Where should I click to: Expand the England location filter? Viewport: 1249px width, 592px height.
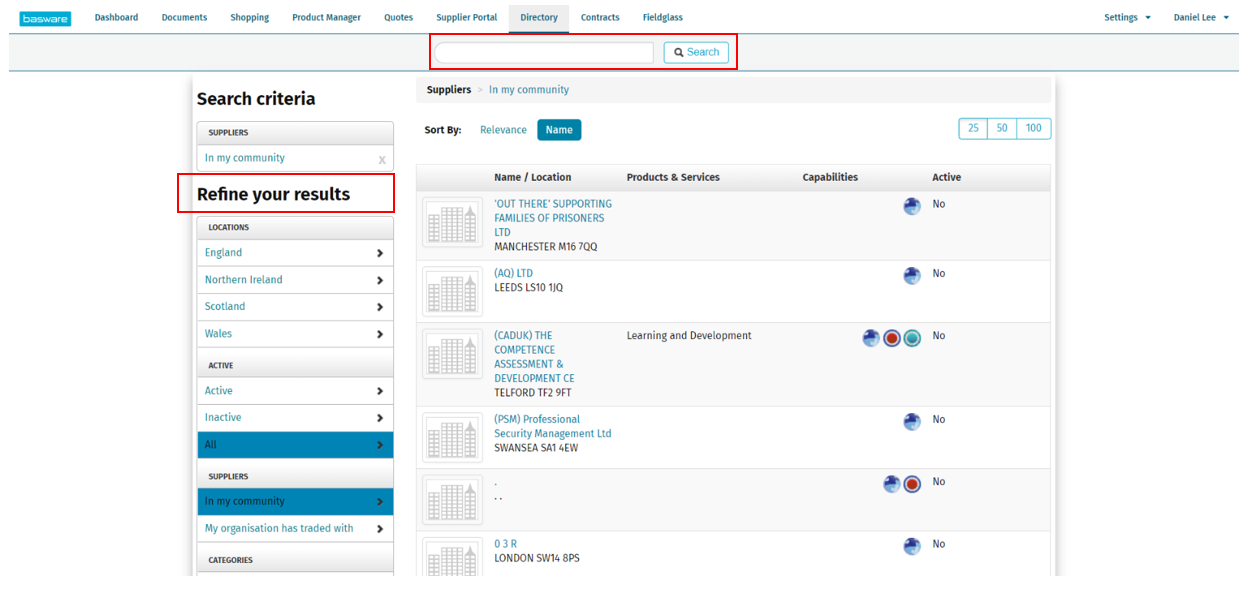coord(295,253)
